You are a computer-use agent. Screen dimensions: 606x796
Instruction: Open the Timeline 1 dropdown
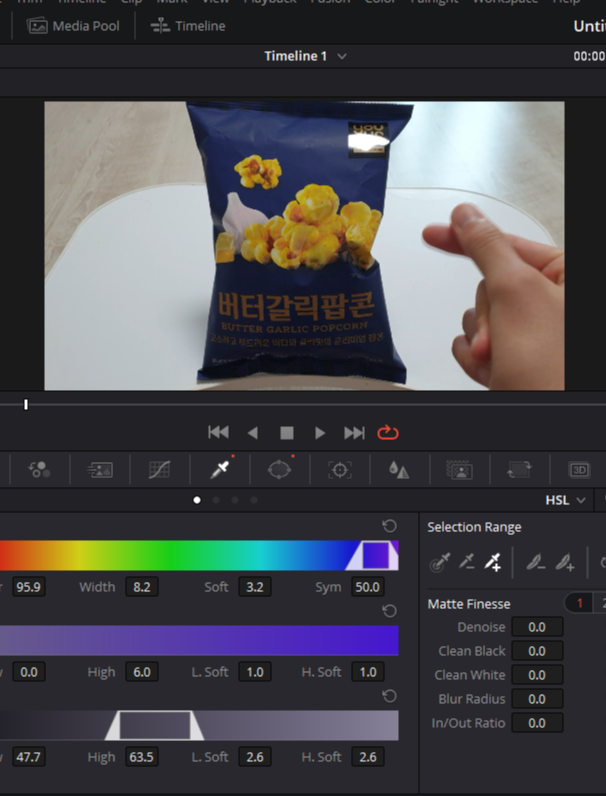[x=306, y=56]
